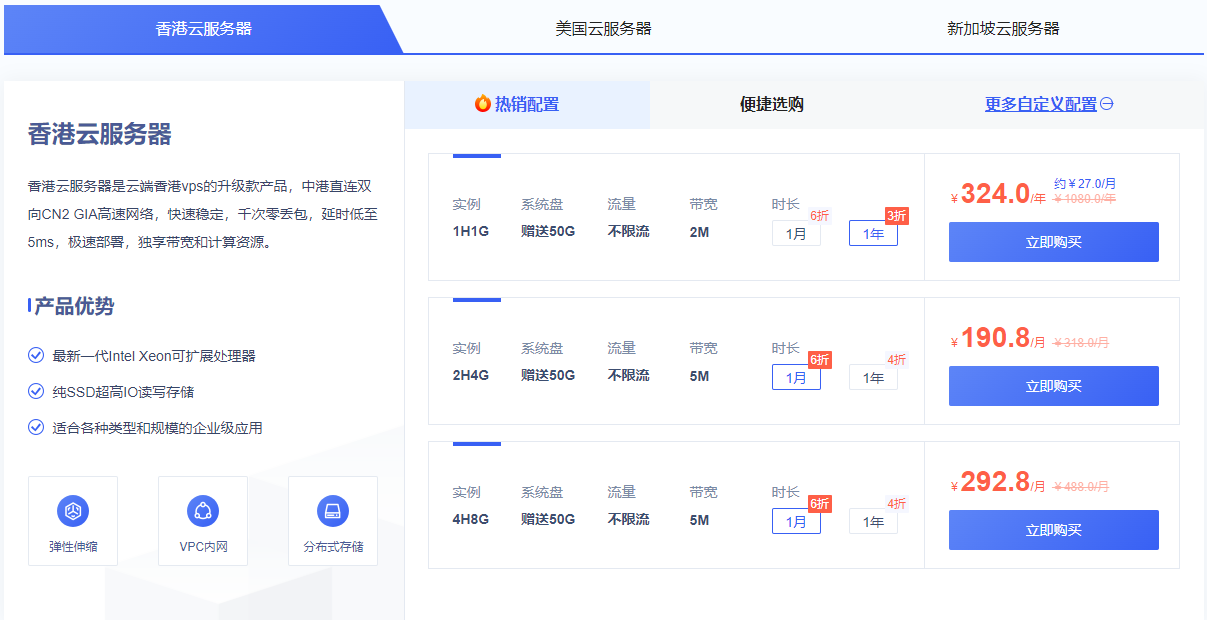Select 1月 duration for 1H1G plan
The image size is (1207, 620).
(x=796, y=234)
